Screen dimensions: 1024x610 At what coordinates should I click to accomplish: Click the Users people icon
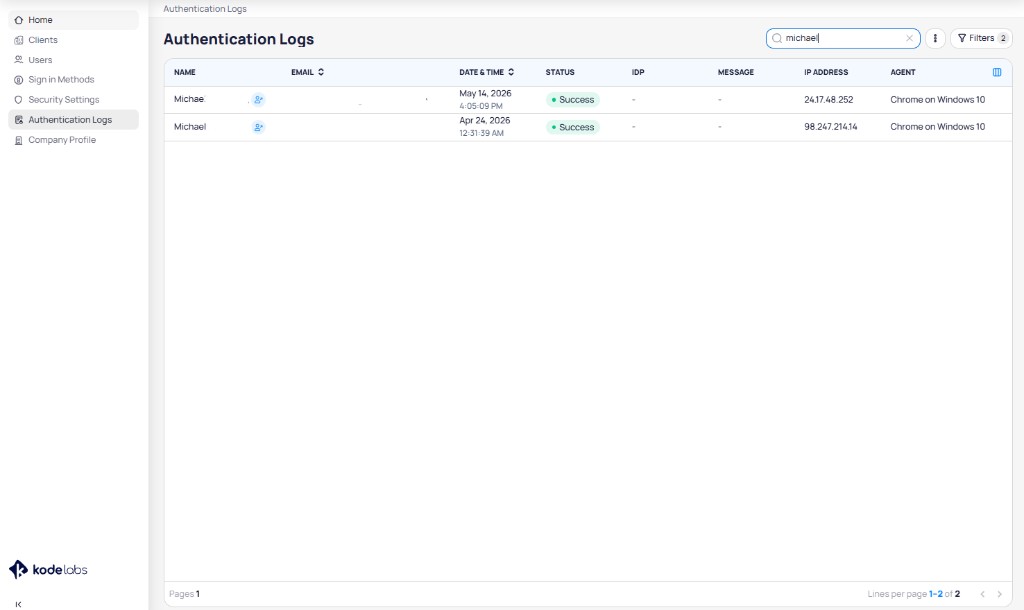pyautogui.click(x=18, y=59)
